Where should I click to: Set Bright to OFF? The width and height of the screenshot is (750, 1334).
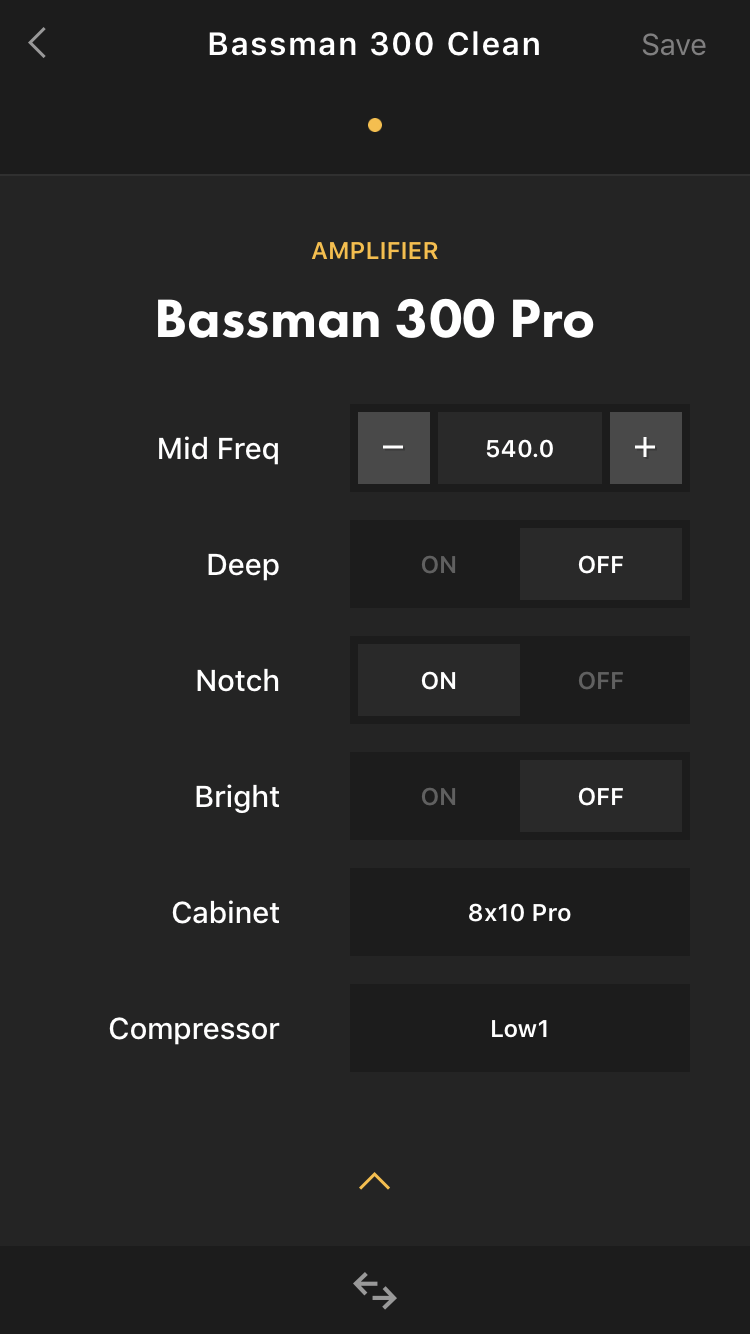click(601, 796)
